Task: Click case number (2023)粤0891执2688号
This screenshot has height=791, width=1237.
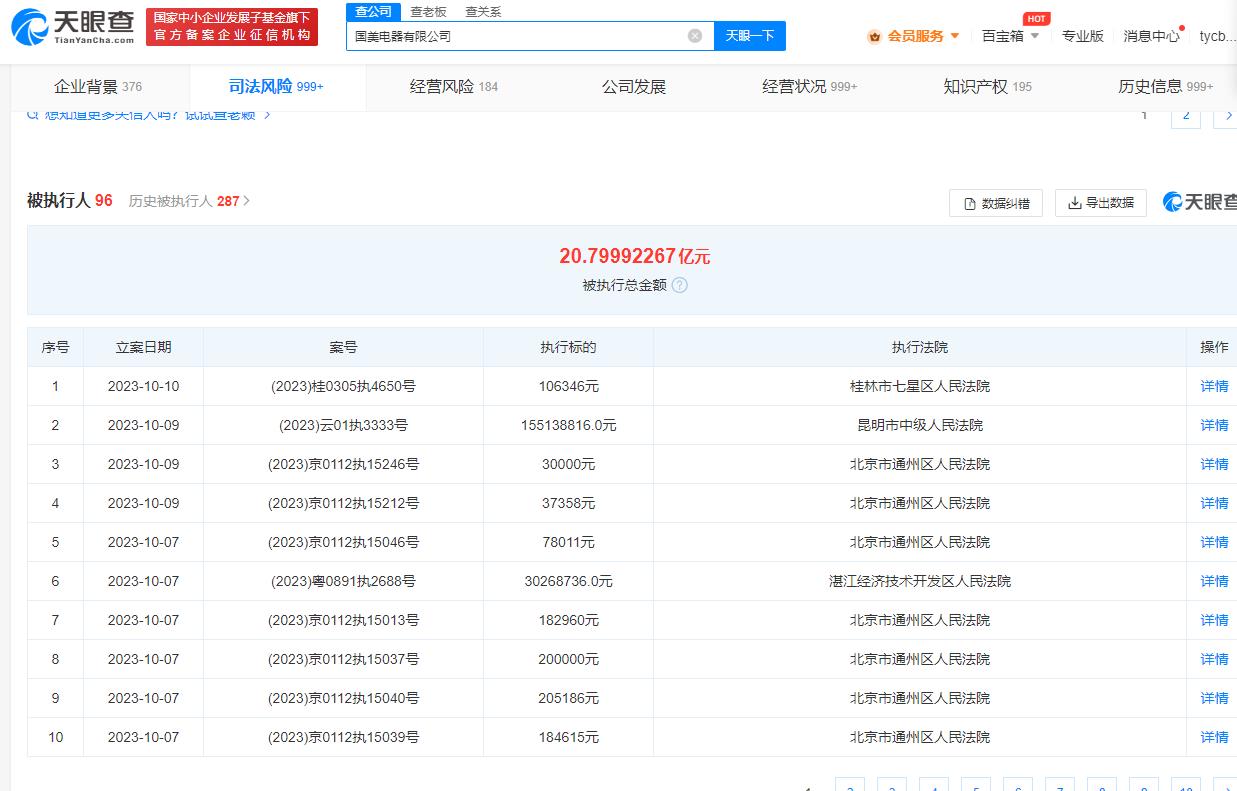Action: 343,581
